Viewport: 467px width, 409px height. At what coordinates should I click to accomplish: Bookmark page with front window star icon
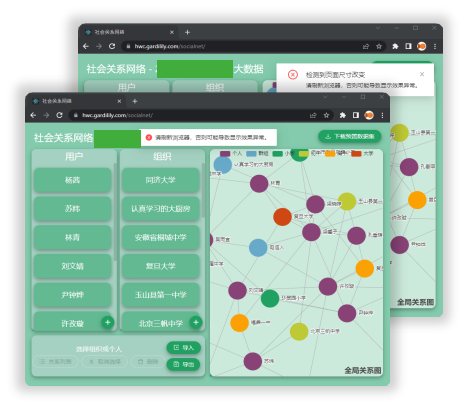coord(326,115)
